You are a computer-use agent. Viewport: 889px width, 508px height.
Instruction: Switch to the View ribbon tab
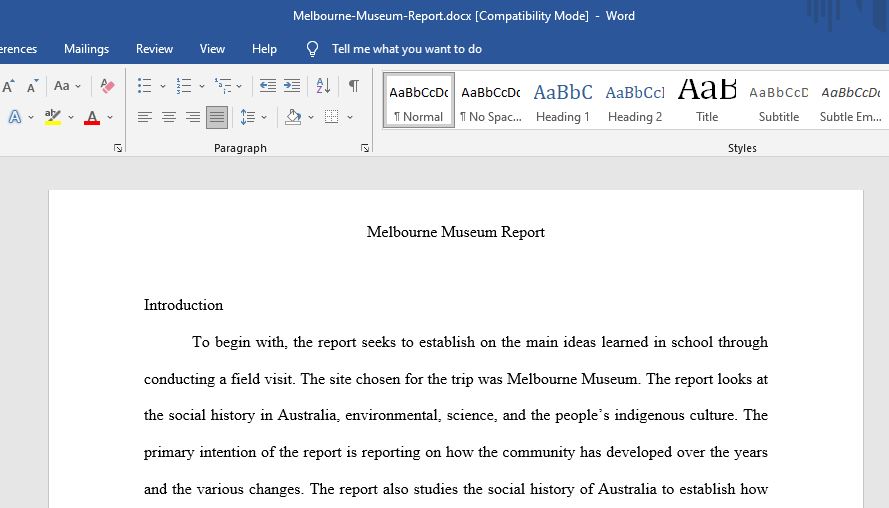[212, 49]
